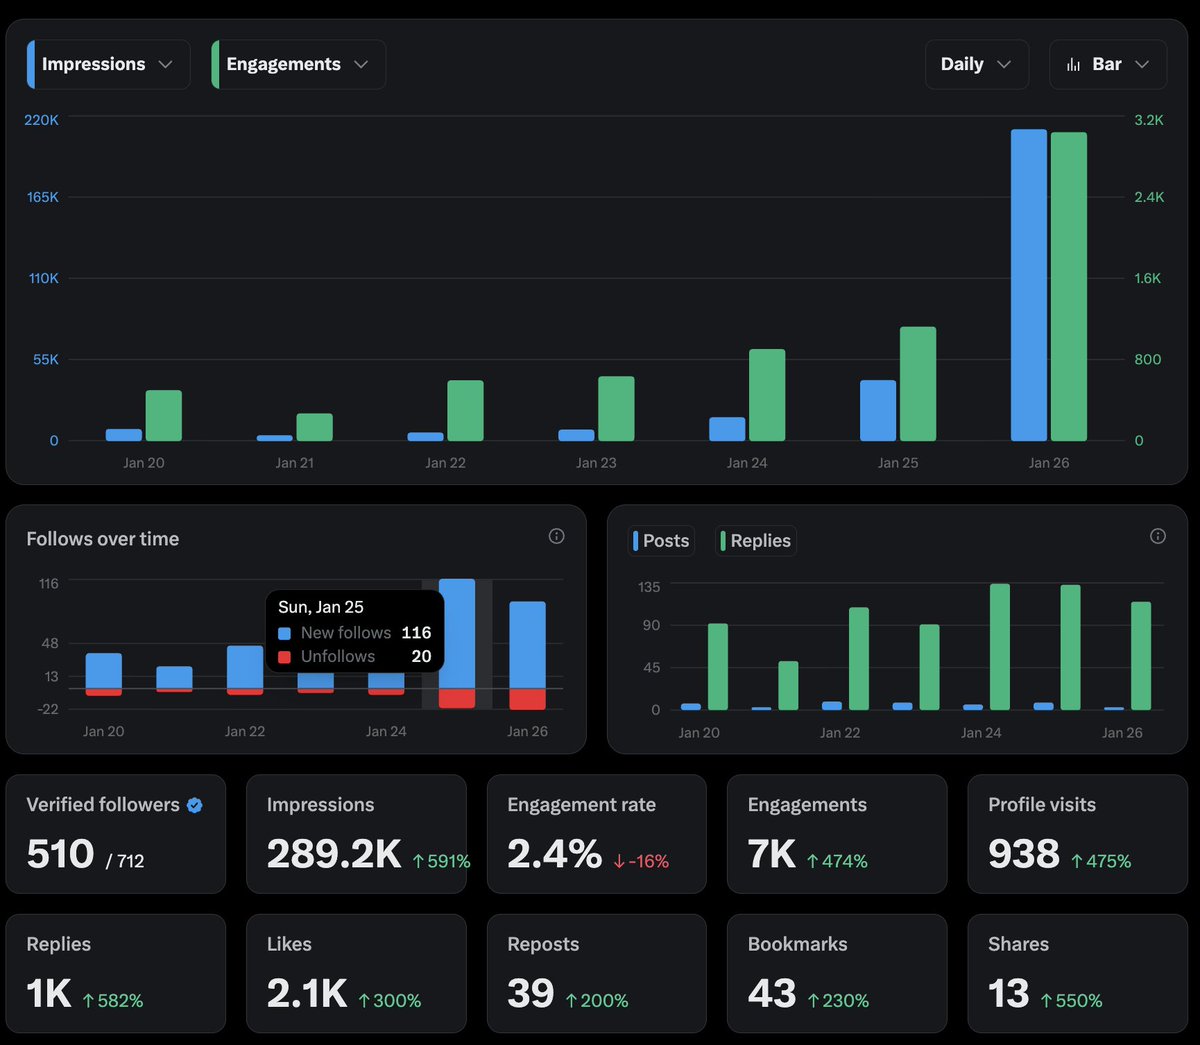Viewport: 1200px width, 1045px height.
Task: Open the Bookmarks 43 card
Action: (837, 973)
